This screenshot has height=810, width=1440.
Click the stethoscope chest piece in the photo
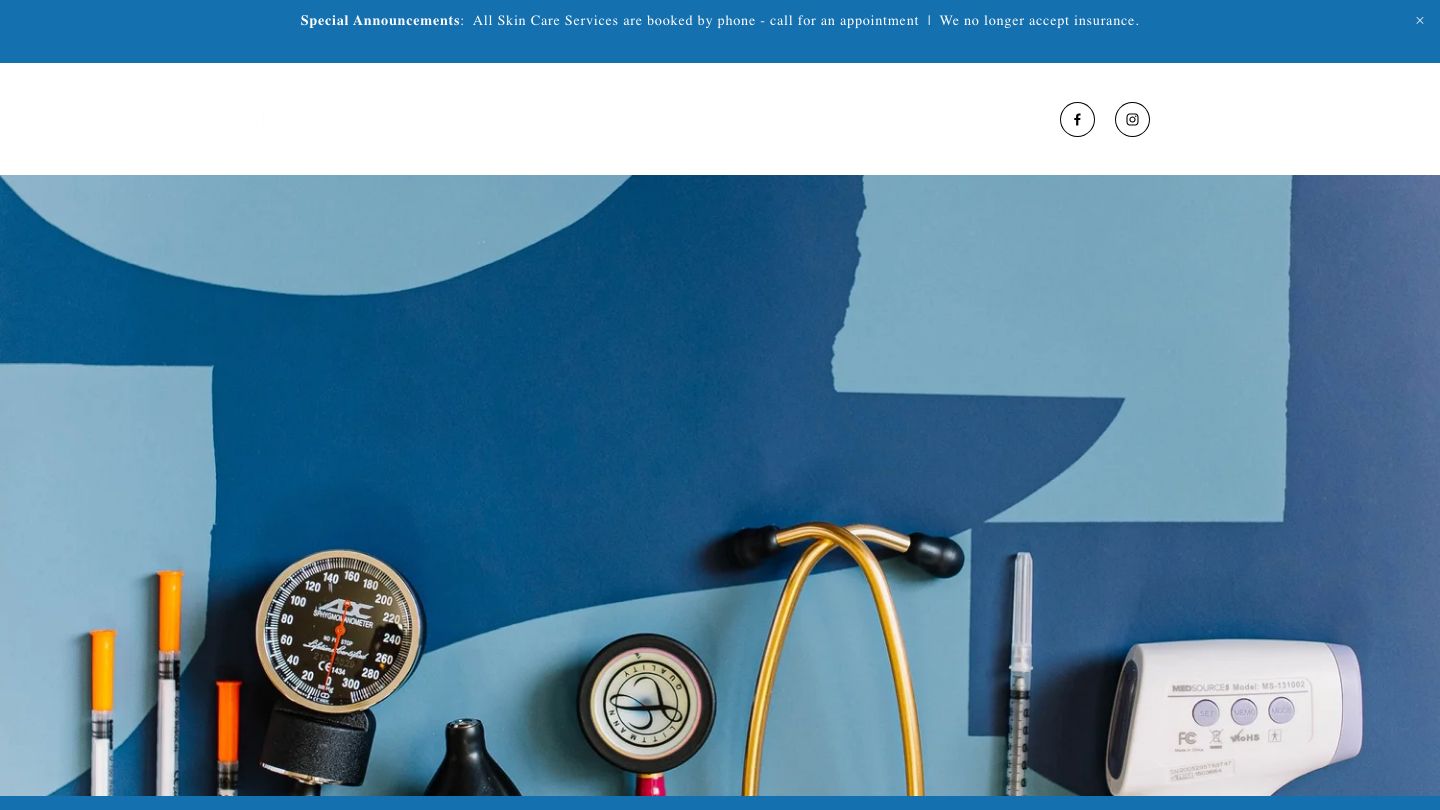pyautogui.click(x=646, y=703)
